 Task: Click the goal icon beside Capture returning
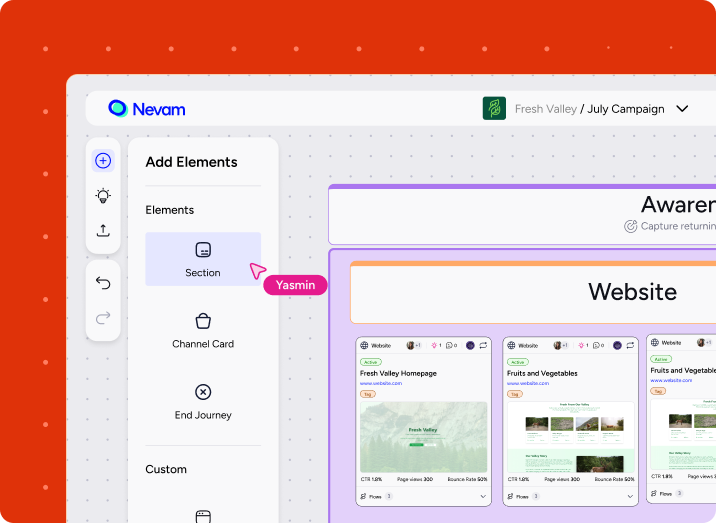coord(631,226)
